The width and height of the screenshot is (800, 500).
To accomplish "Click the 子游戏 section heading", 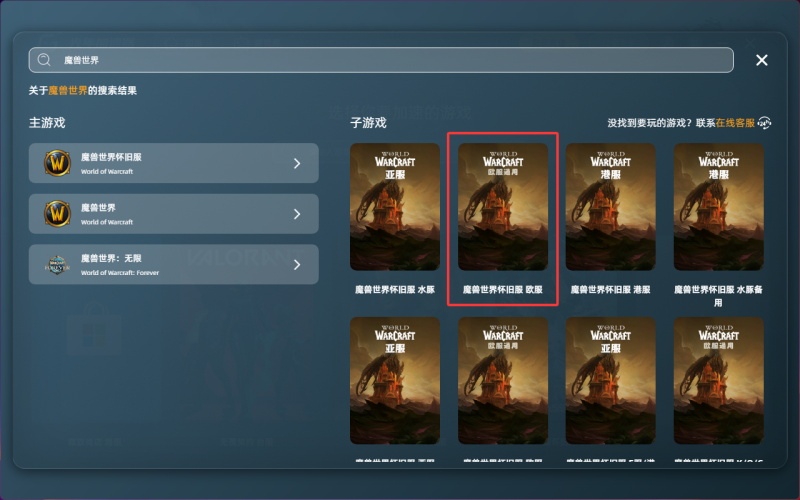I will [368, 123].
